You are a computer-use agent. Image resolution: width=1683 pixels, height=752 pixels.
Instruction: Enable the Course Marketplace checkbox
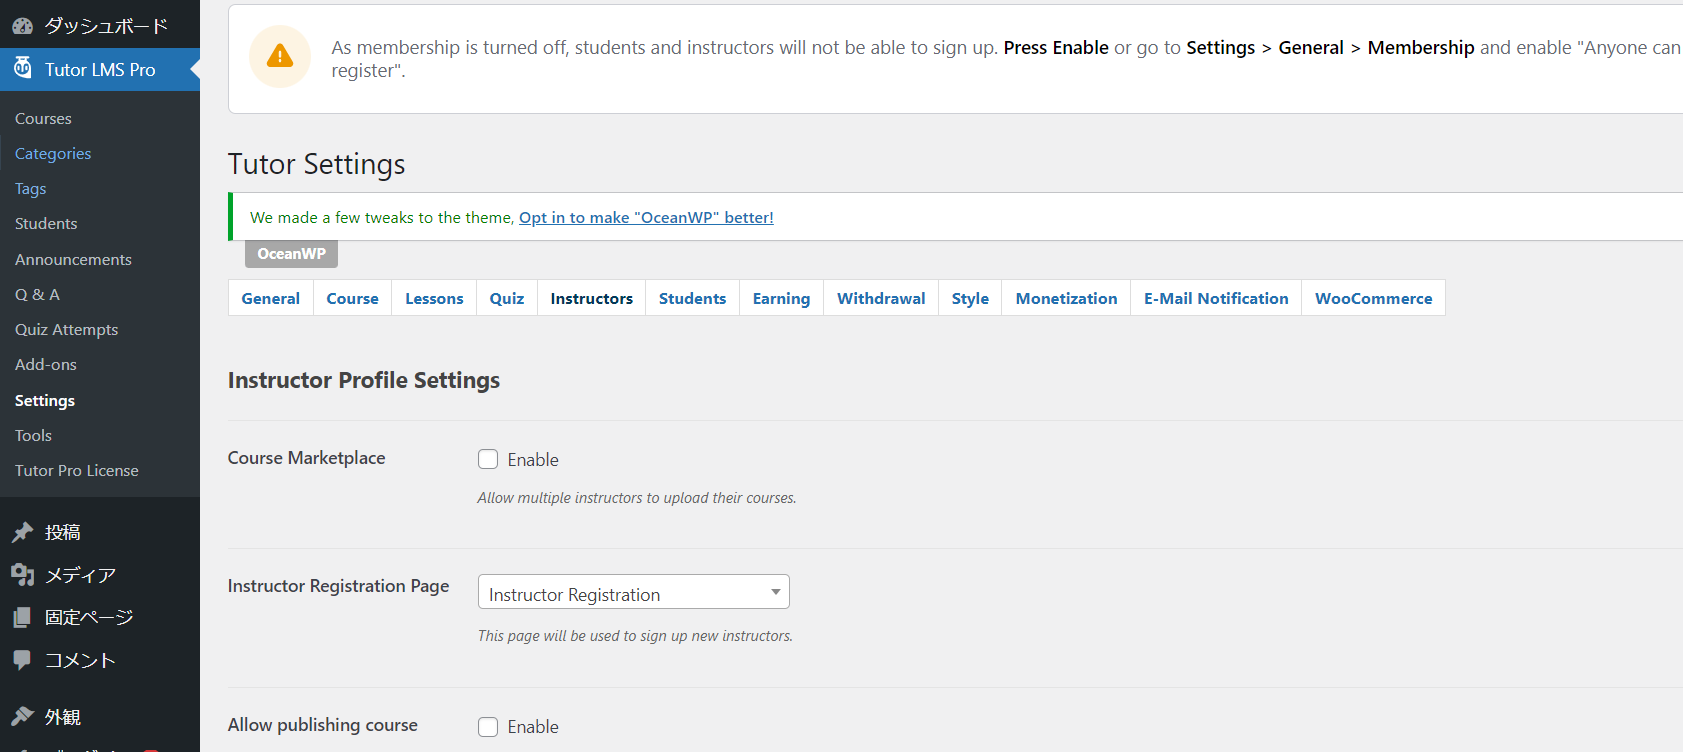(x=488, y=459)
